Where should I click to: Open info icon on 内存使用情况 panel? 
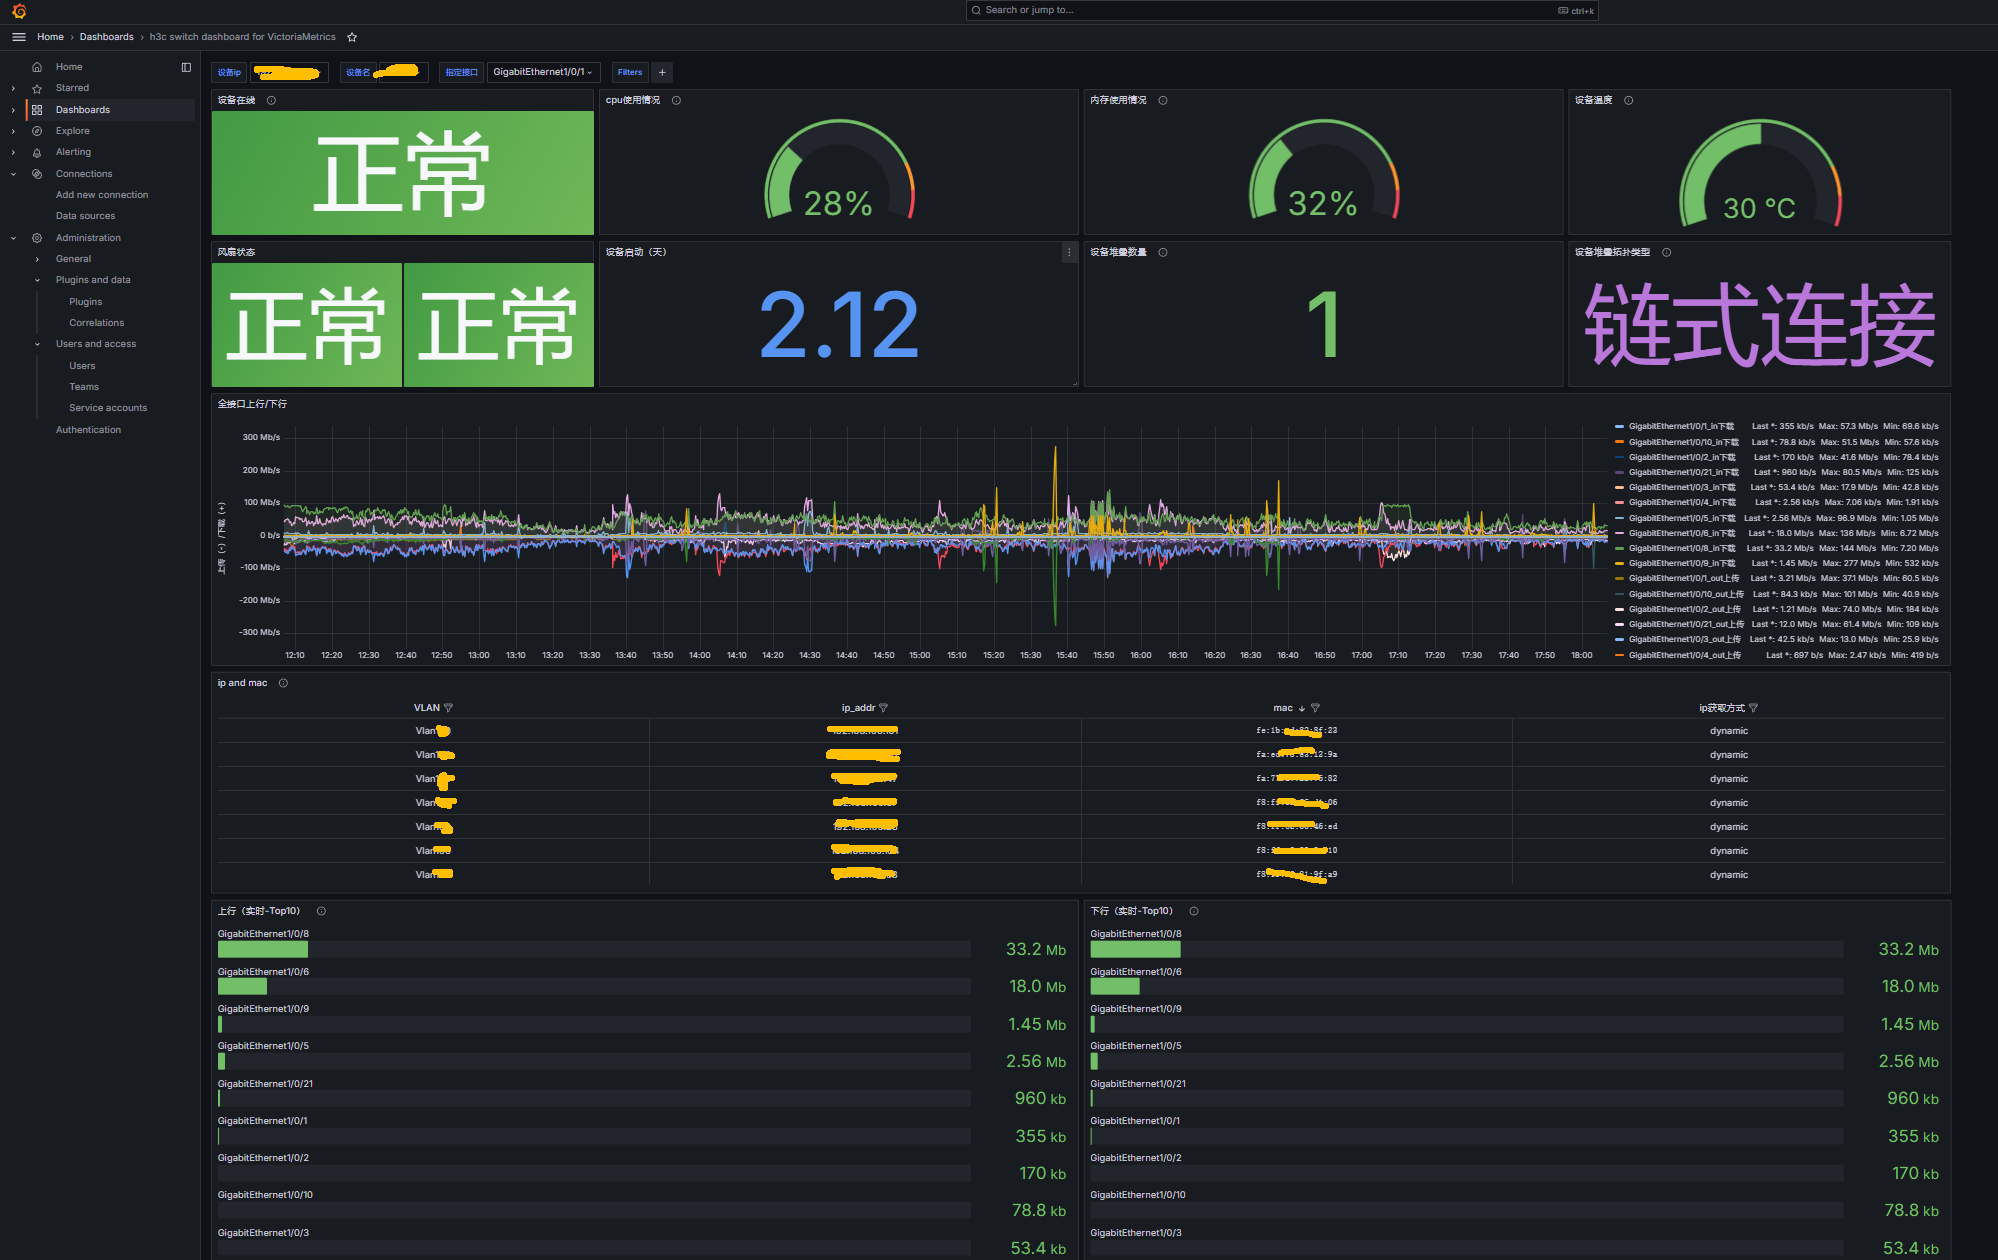tap(1162, 100)
